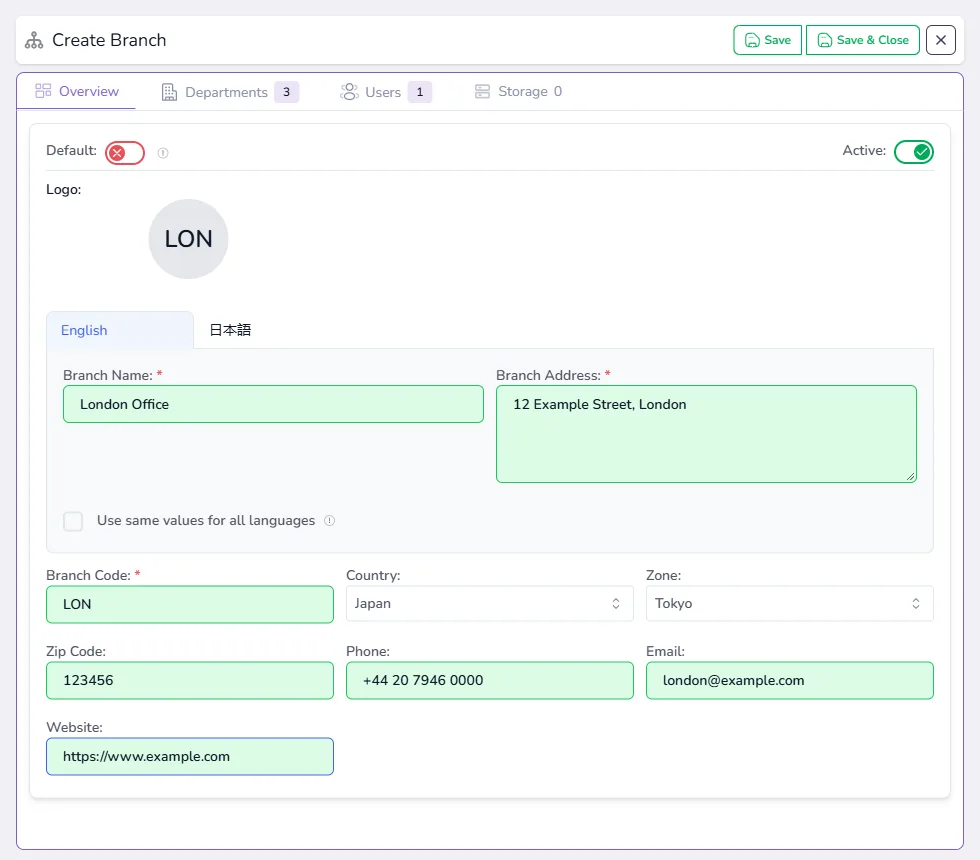Open the Storage tab
This screenshot has width=980, height=860.
518,91
